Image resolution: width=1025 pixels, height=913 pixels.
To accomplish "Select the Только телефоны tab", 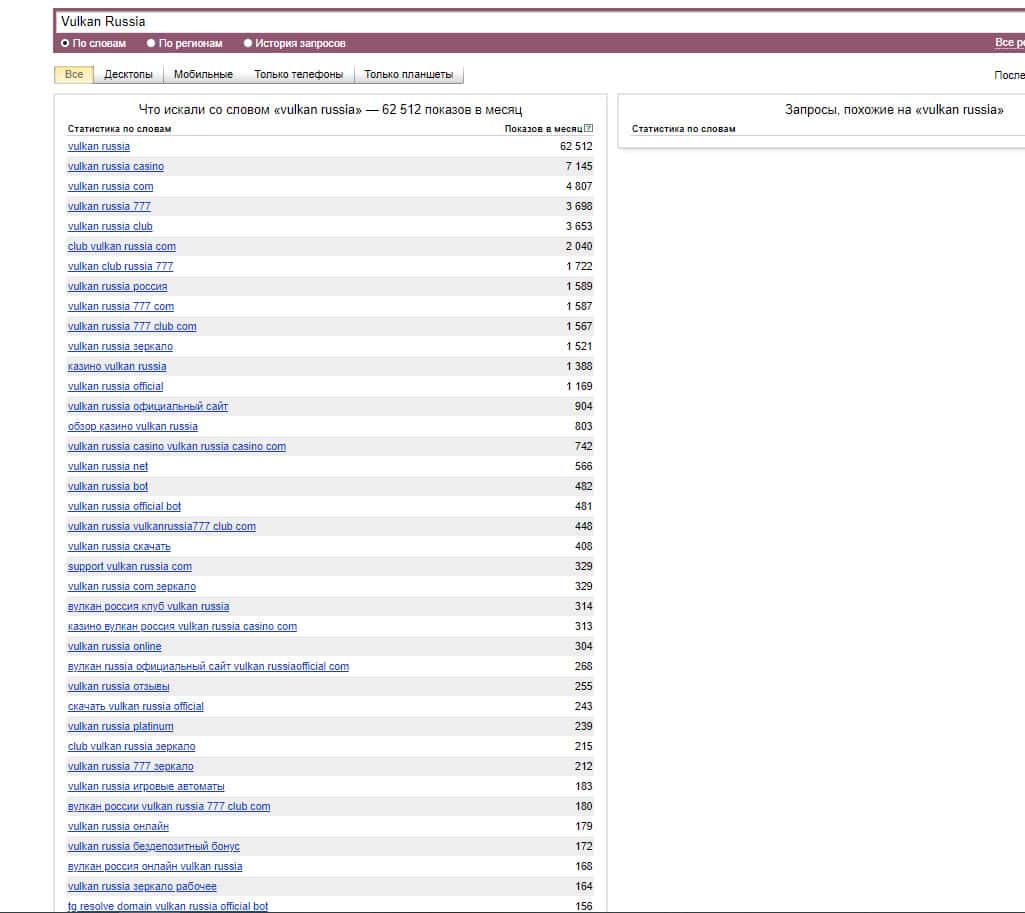I will pos(298,75).
